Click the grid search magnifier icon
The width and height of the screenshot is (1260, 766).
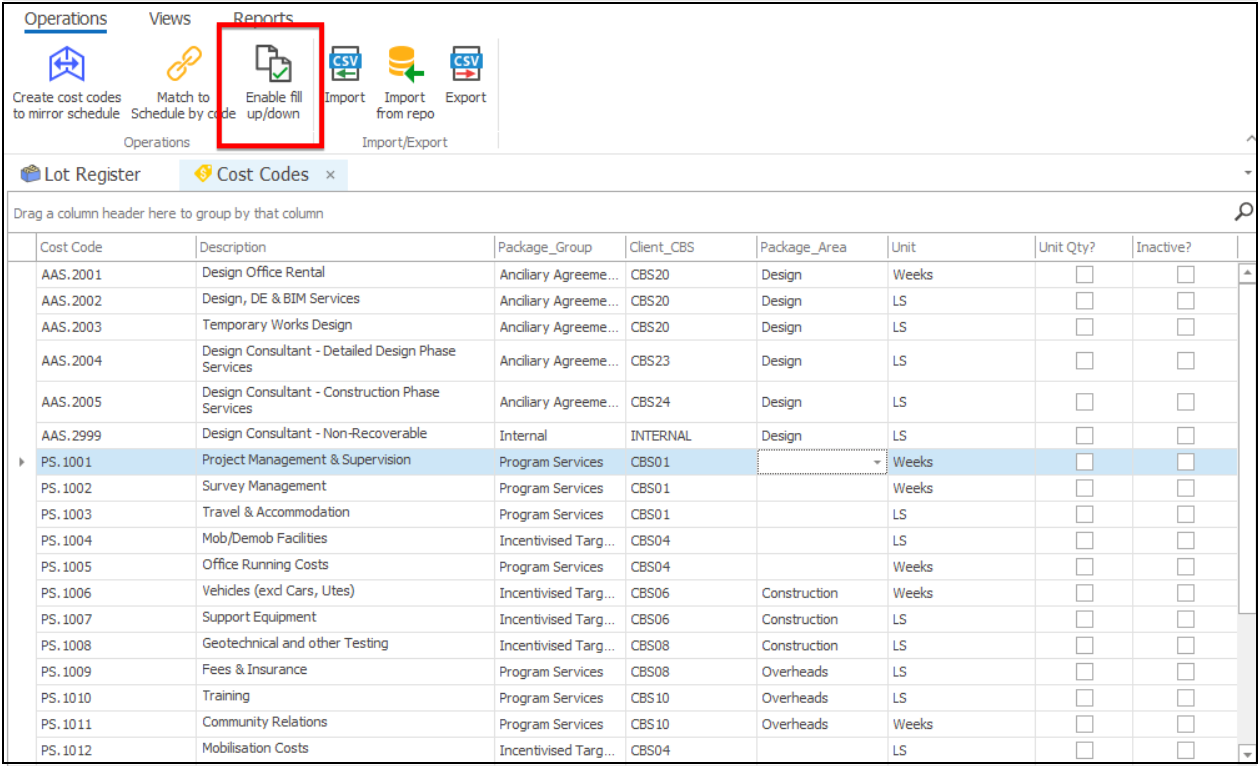point(1244,211)
